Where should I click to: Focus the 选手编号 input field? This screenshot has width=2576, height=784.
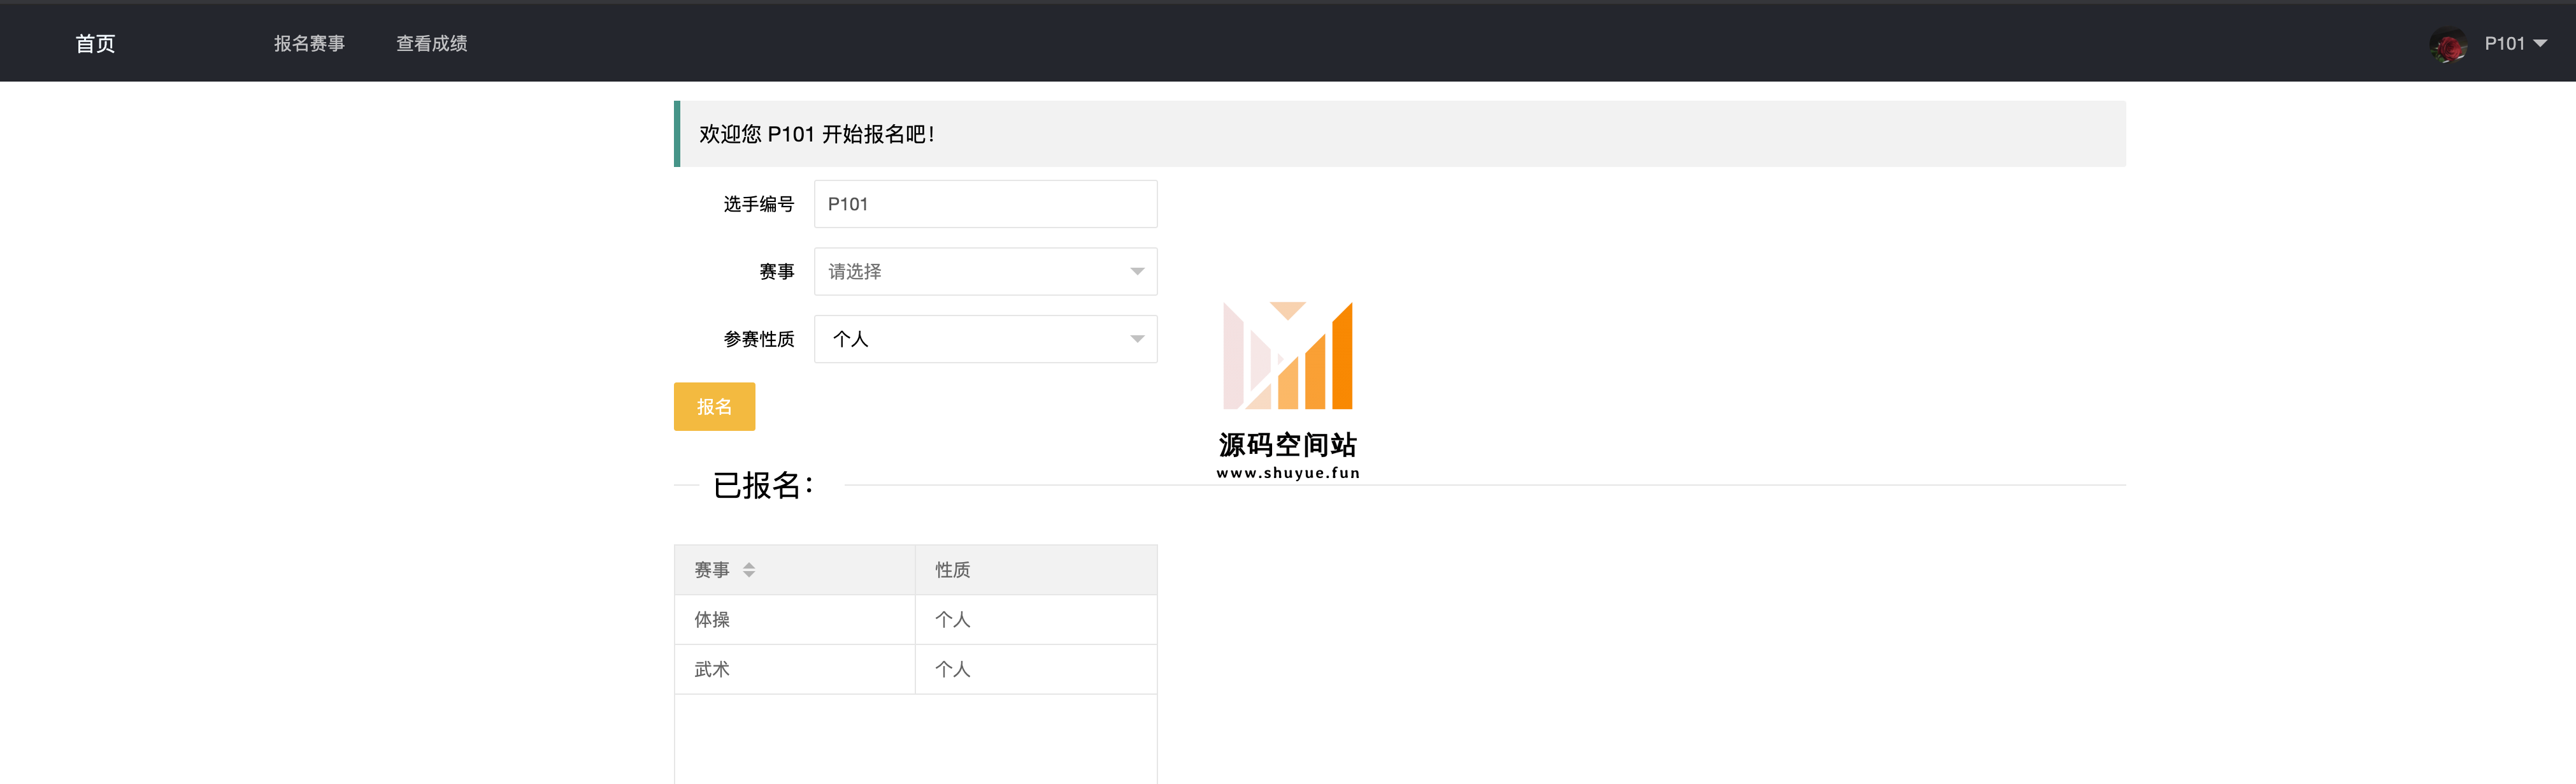pos(985,204)
